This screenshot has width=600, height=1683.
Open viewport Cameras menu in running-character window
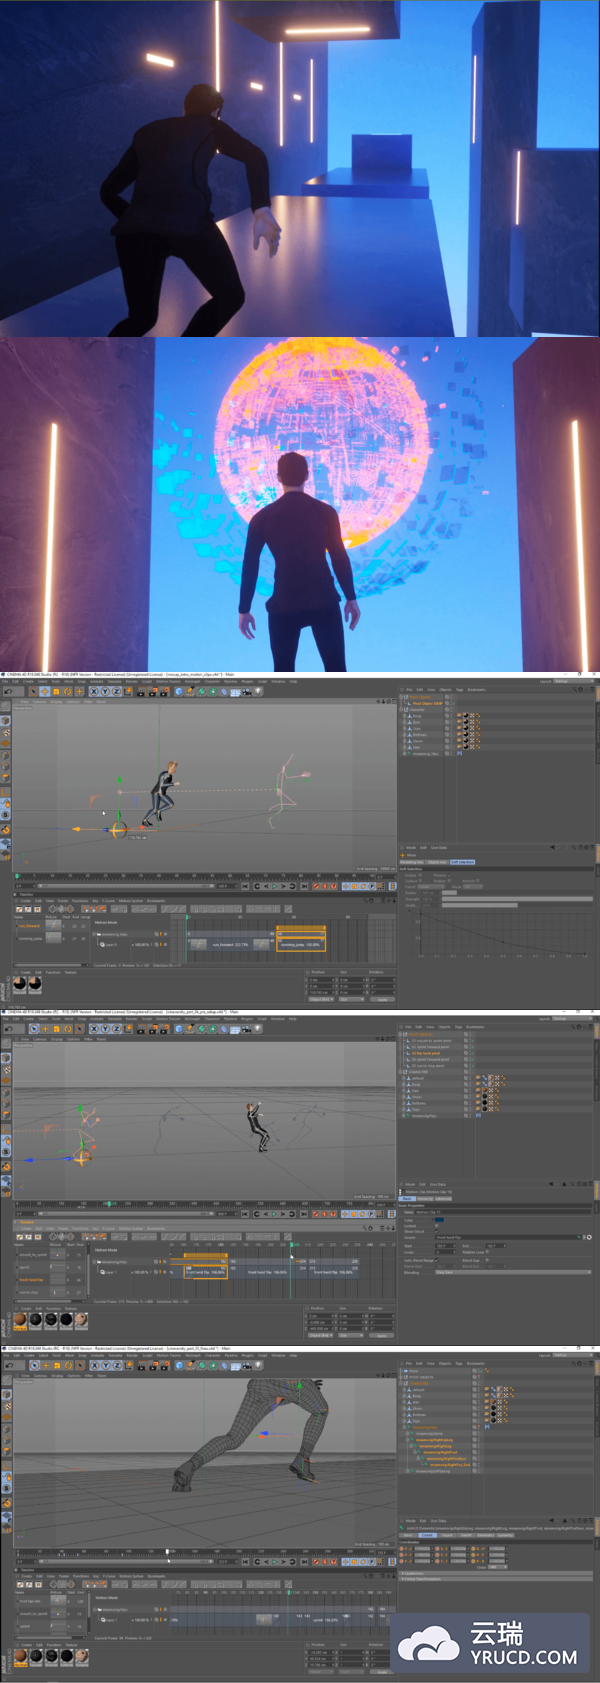click(x=39, y=702)
